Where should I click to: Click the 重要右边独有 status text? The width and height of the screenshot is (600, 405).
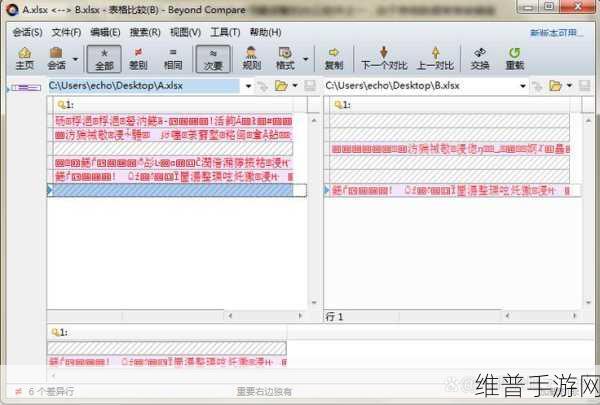pos(264,392)
